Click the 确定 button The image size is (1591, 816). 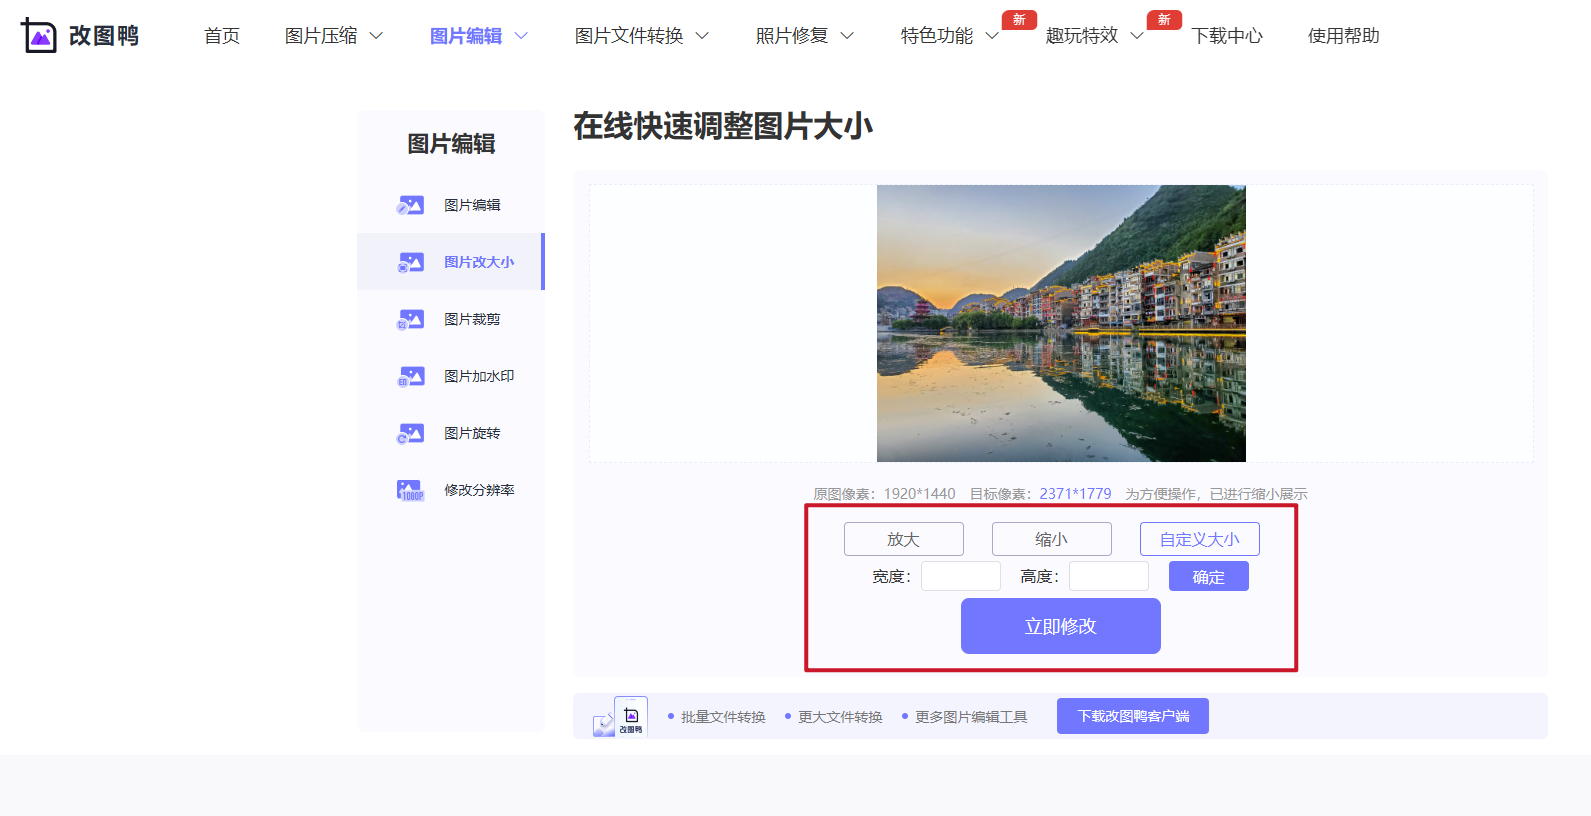1209,577
